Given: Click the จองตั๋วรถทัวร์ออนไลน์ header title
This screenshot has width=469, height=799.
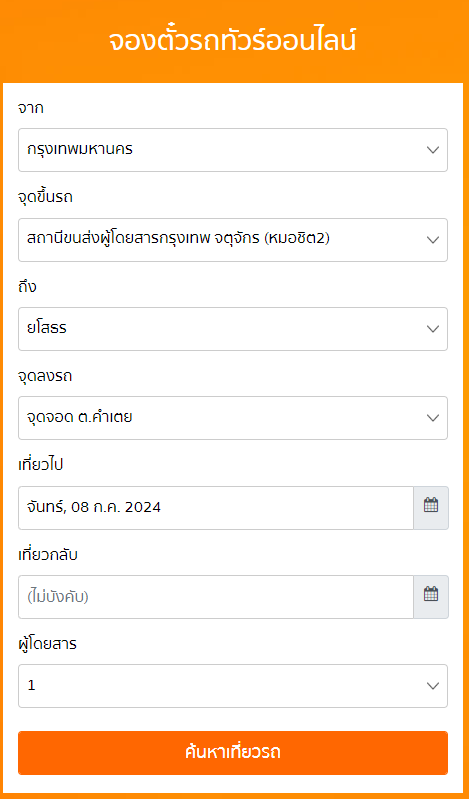Looking at the screenshot, I should (232, 41).
